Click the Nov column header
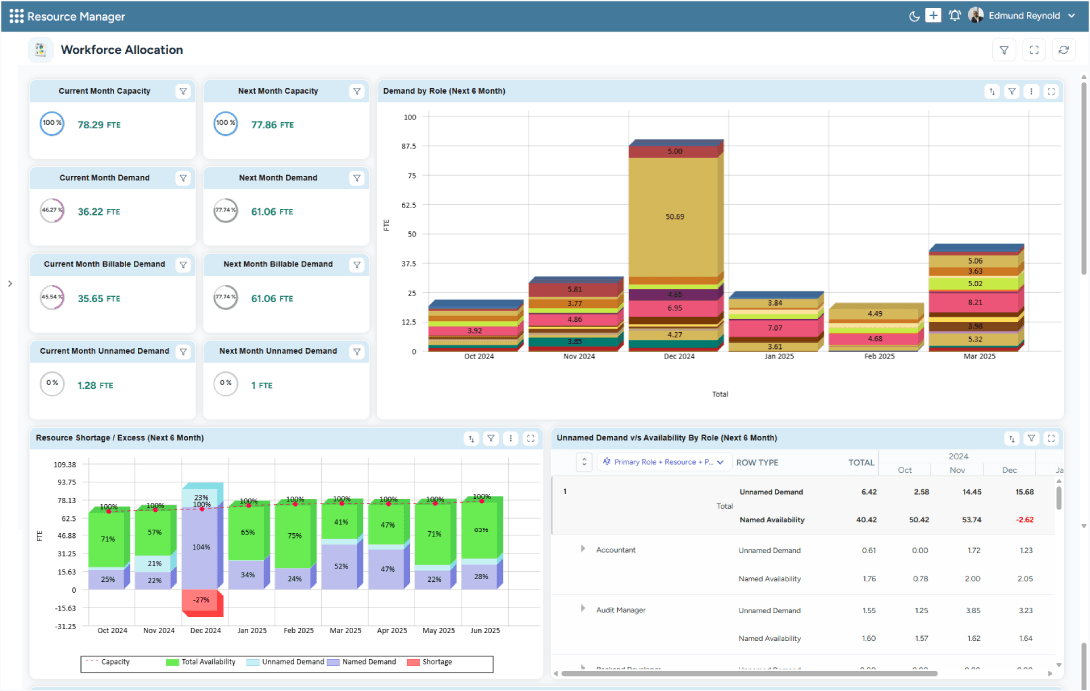 point(957,470)
